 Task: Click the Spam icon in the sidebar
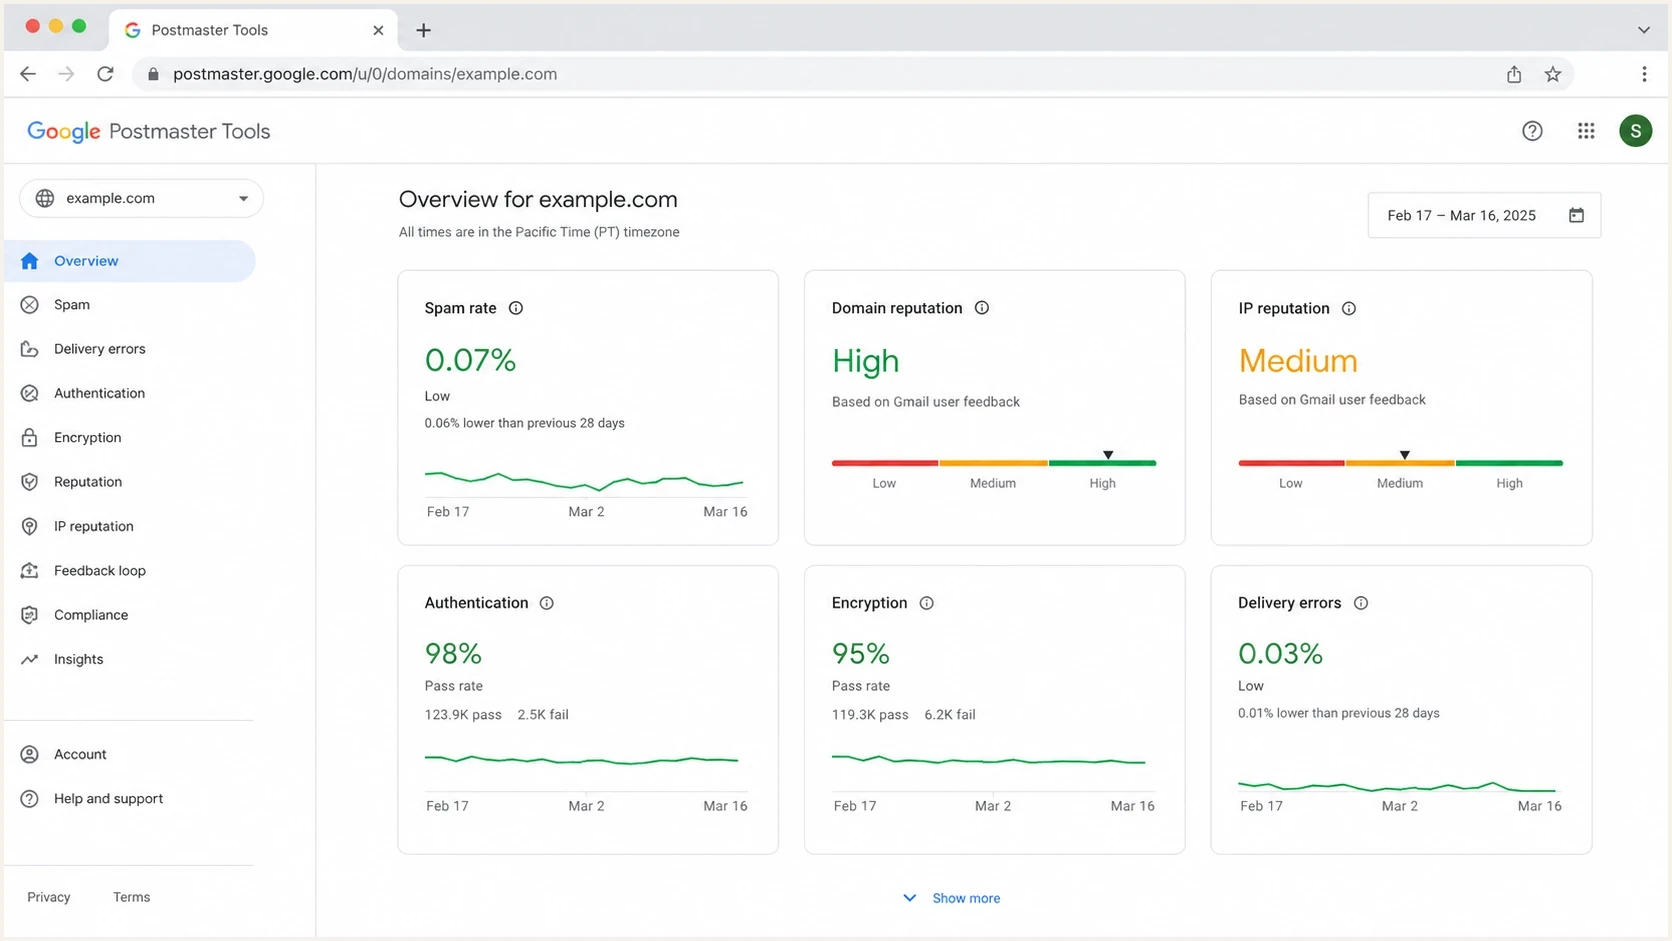click(x=29, y=305)
